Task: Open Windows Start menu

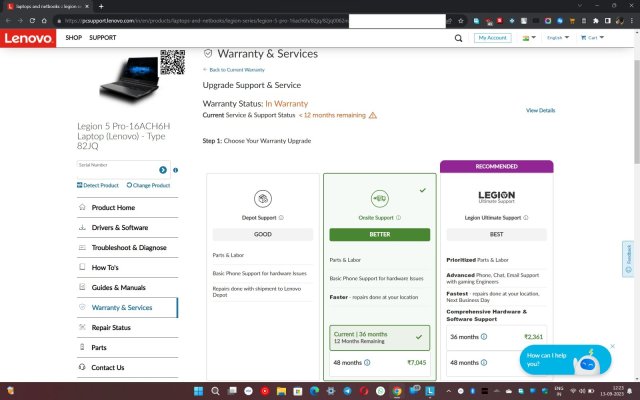Action: [x=198, y=391]
